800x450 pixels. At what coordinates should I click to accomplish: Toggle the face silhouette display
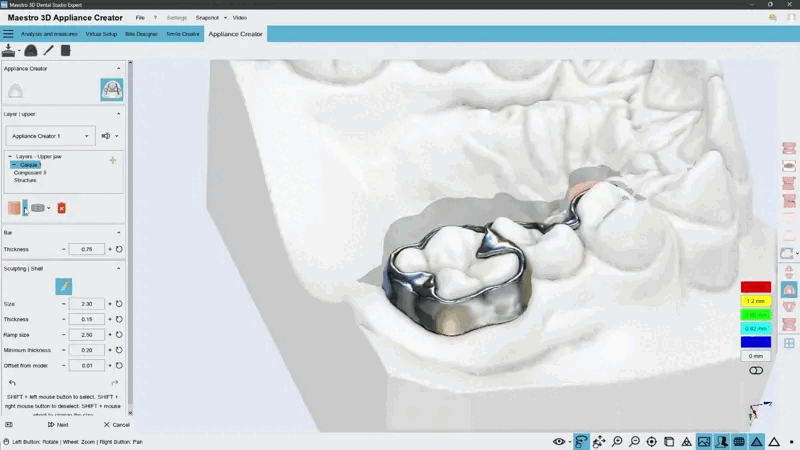point(721,442)
